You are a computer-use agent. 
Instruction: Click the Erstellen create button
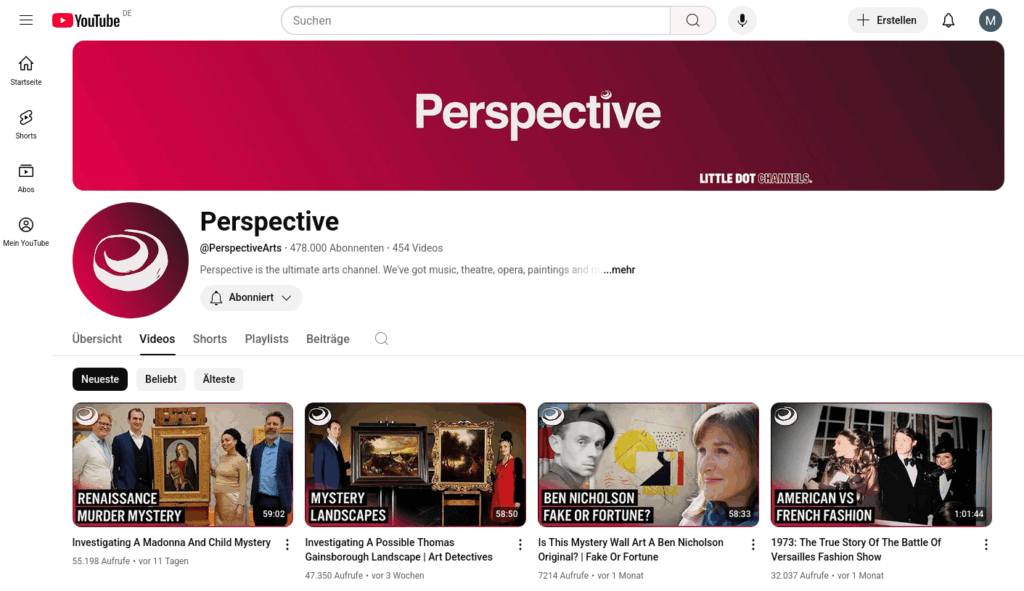coord(888,20)
